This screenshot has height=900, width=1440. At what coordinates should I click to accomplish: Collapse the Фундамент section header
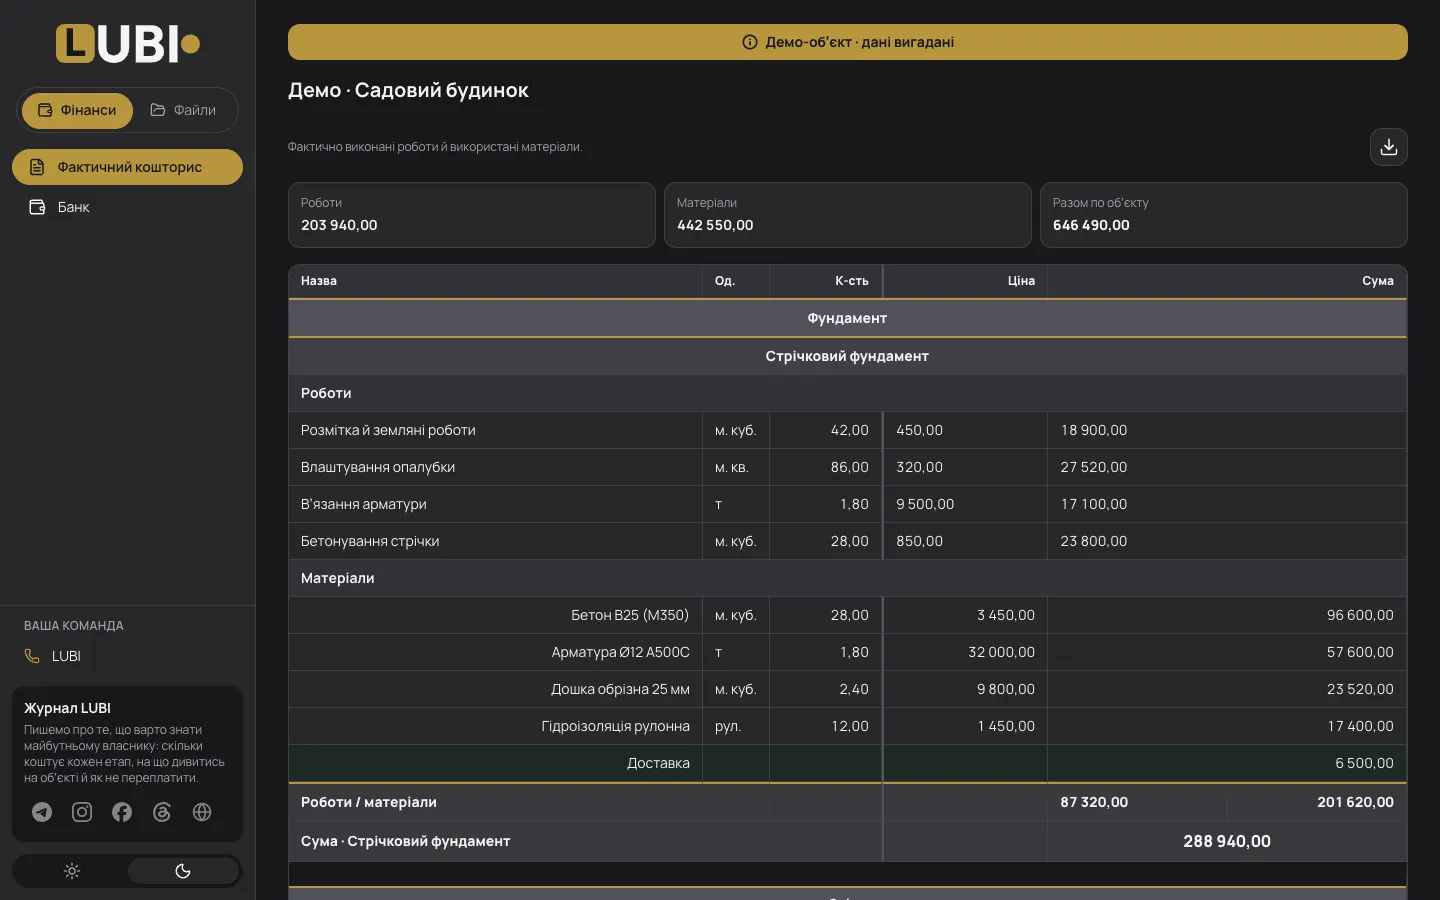pos(847,318)
